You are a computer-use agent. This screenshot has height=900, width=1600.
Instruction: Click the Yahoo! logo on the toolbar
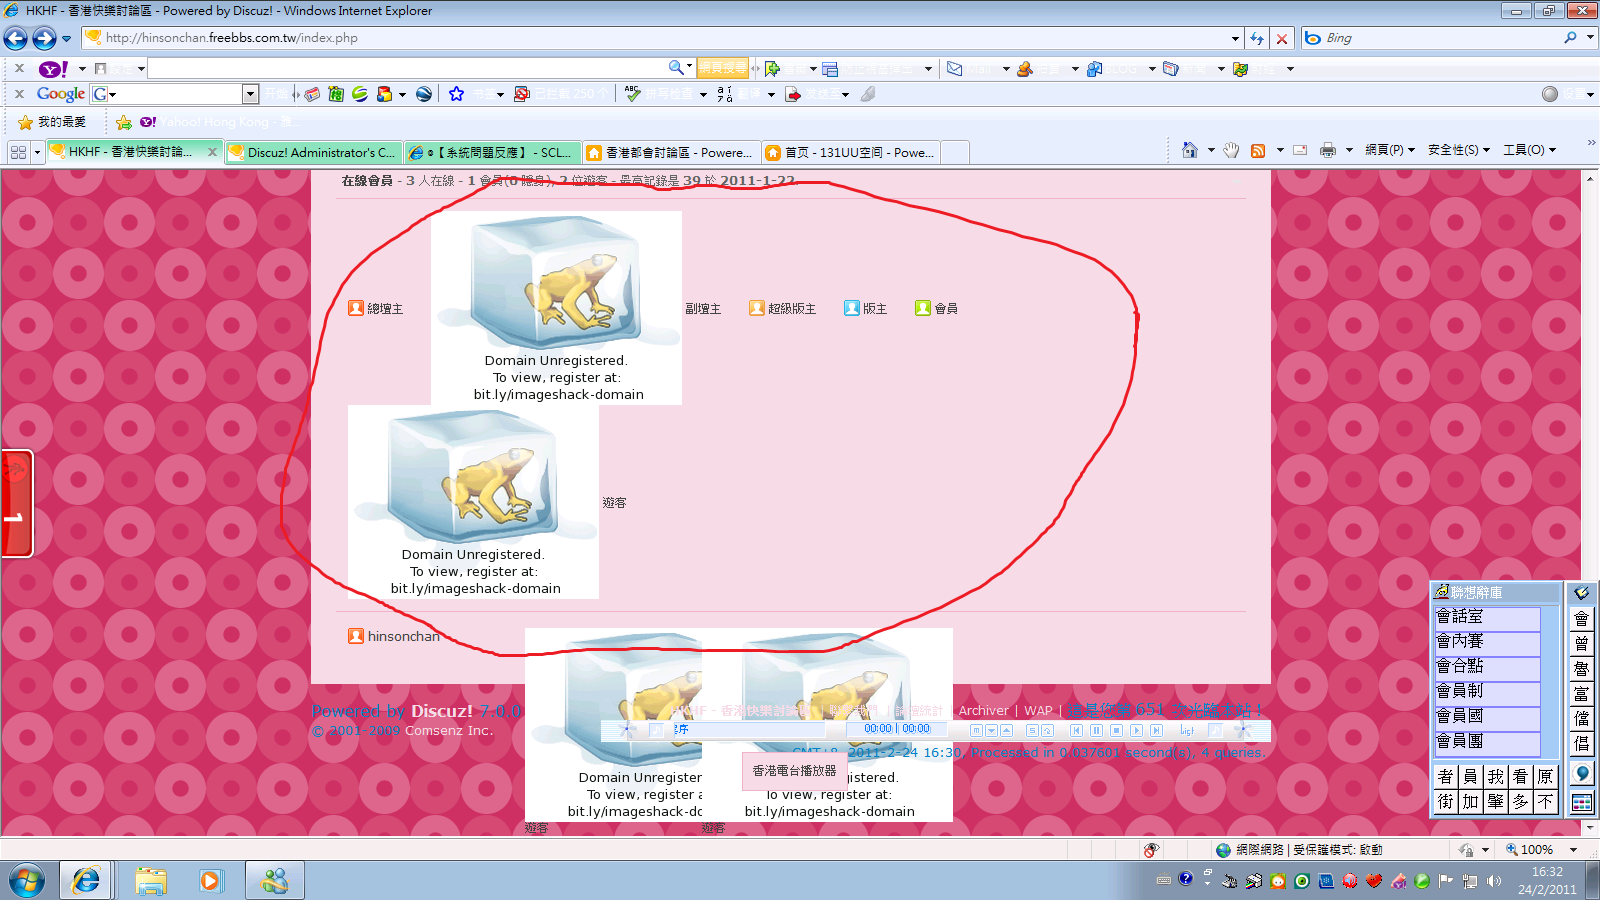coord(52,69)
